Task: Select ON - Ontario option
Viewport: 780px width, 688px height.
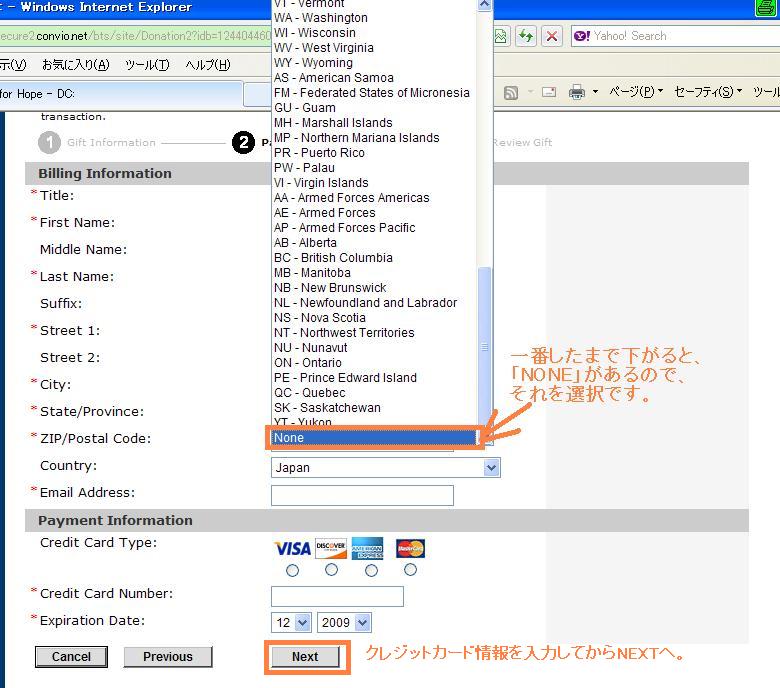Action: pos(374,363)
